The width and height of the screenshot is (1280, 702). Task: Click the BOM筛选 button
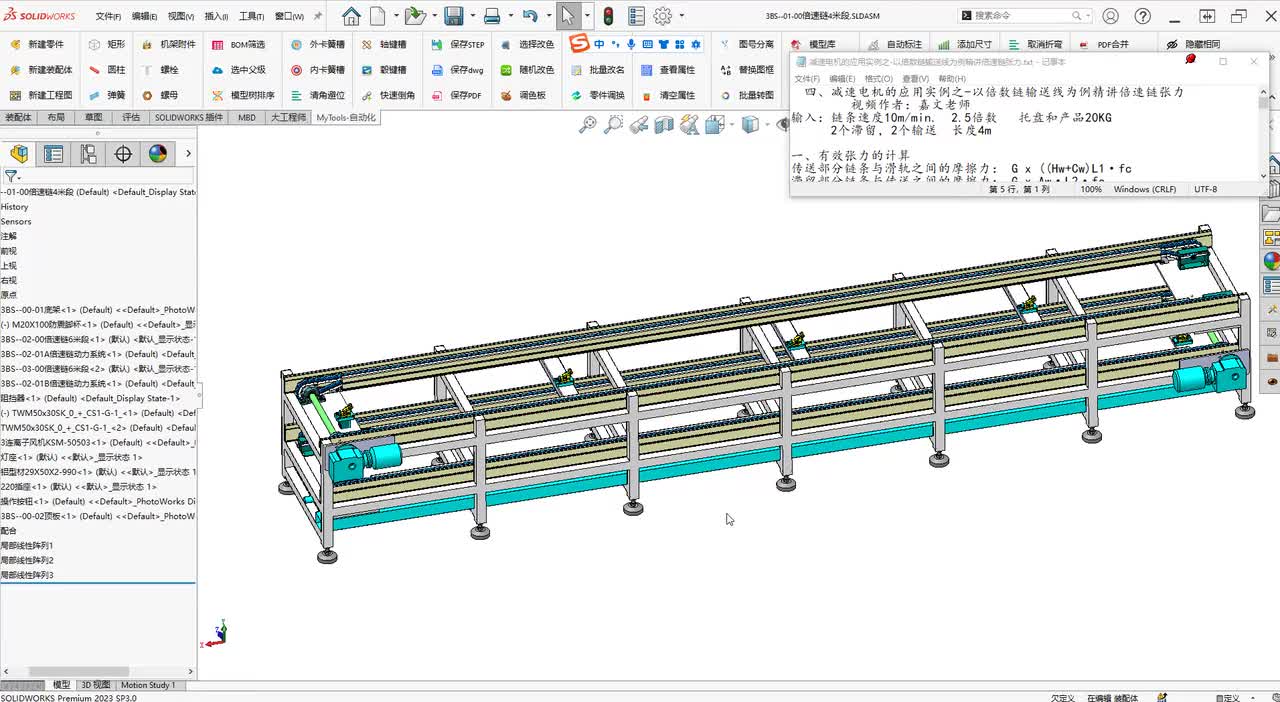239,45
